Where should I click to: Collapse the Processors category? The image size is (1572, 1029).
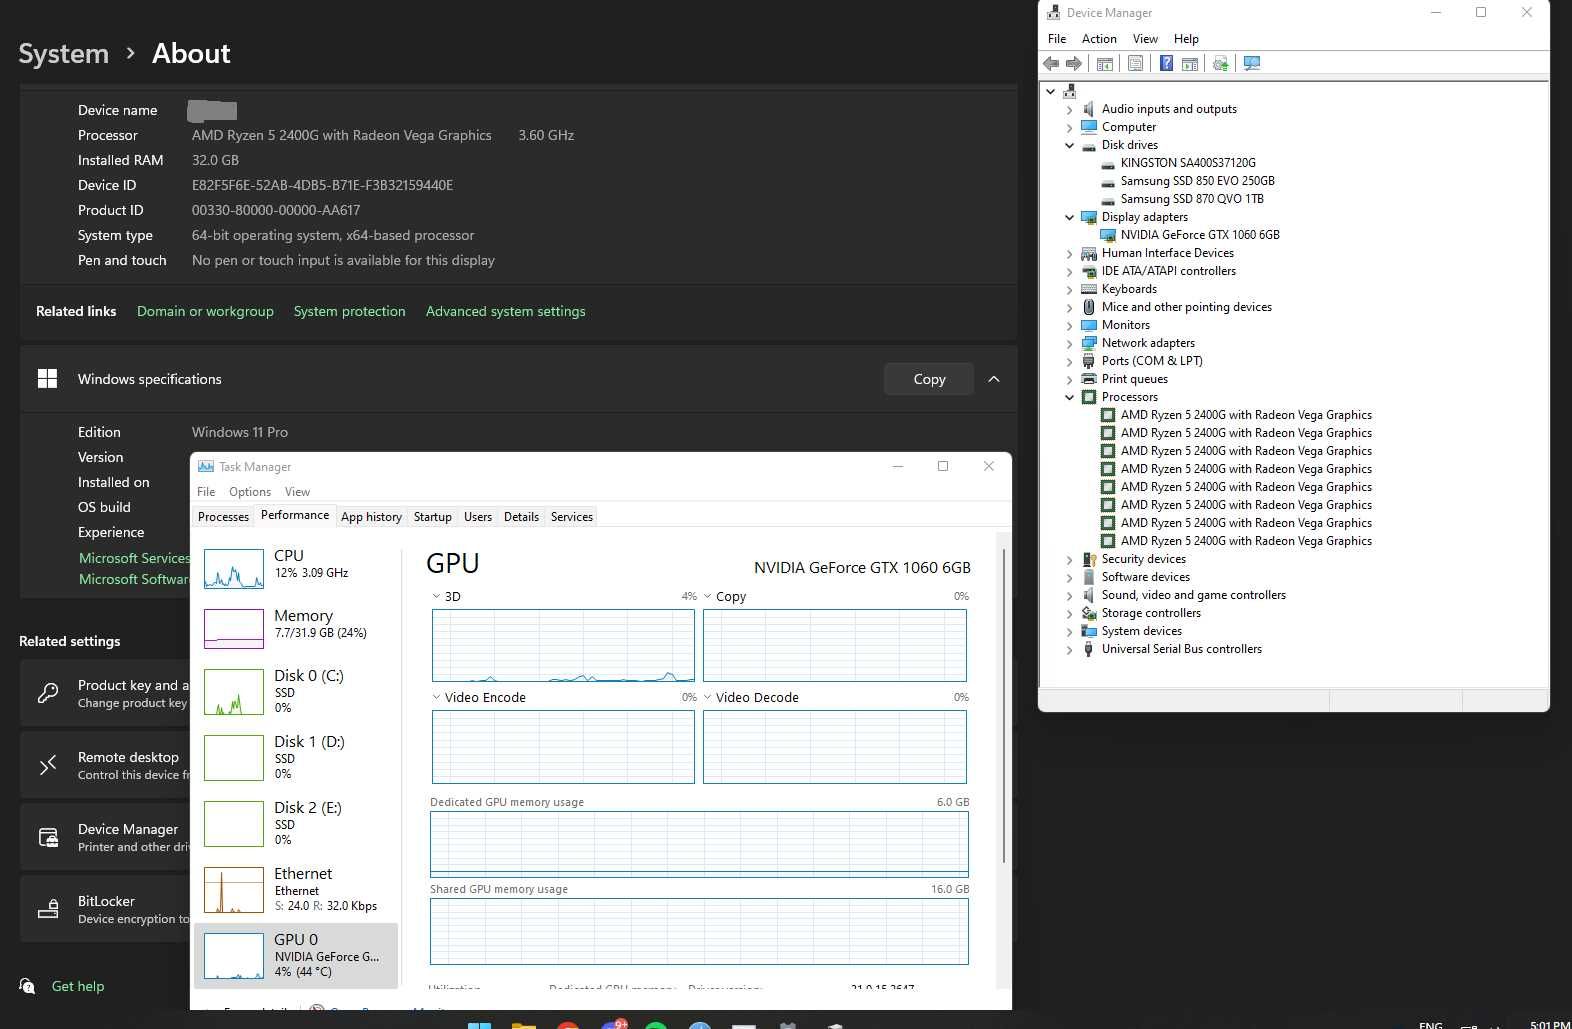tap(1069, 397)
